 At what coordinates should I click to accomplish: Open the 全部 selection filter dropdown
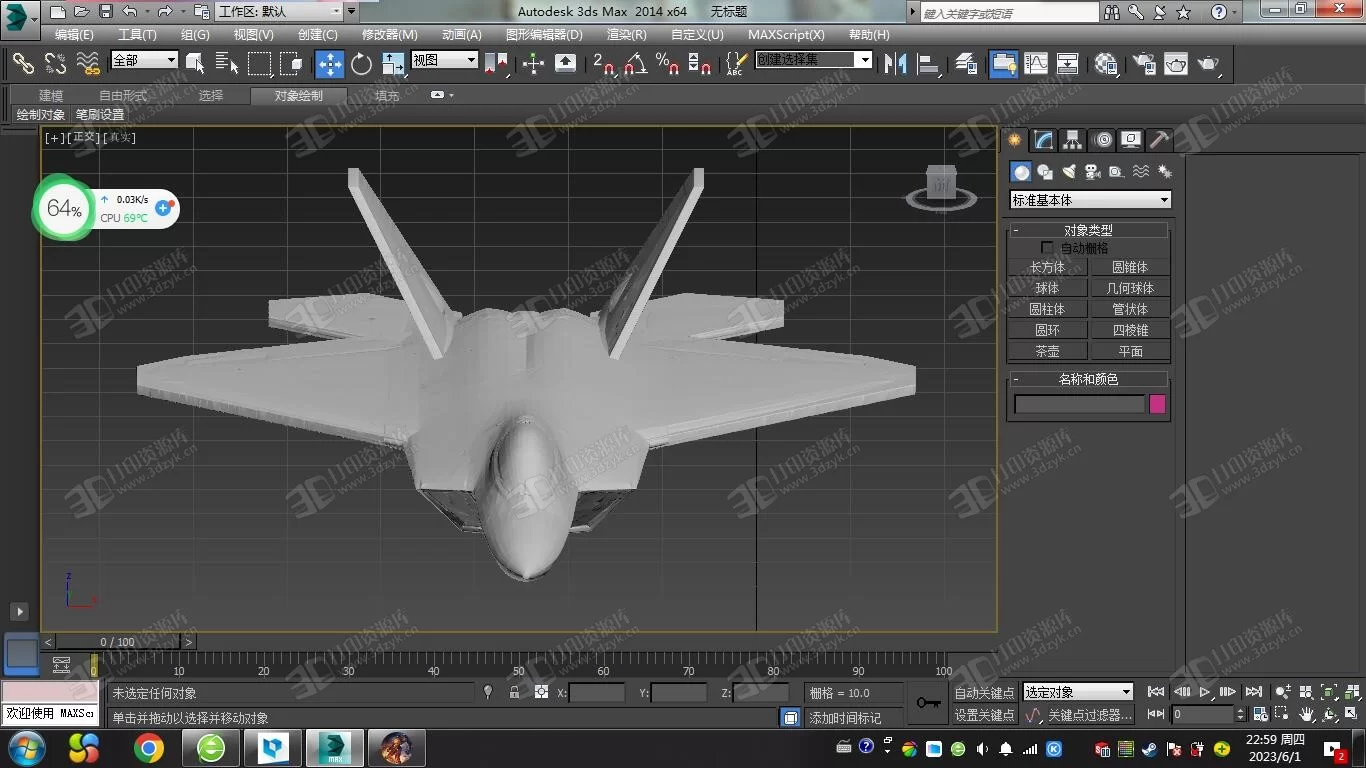(x=144, y=60)
